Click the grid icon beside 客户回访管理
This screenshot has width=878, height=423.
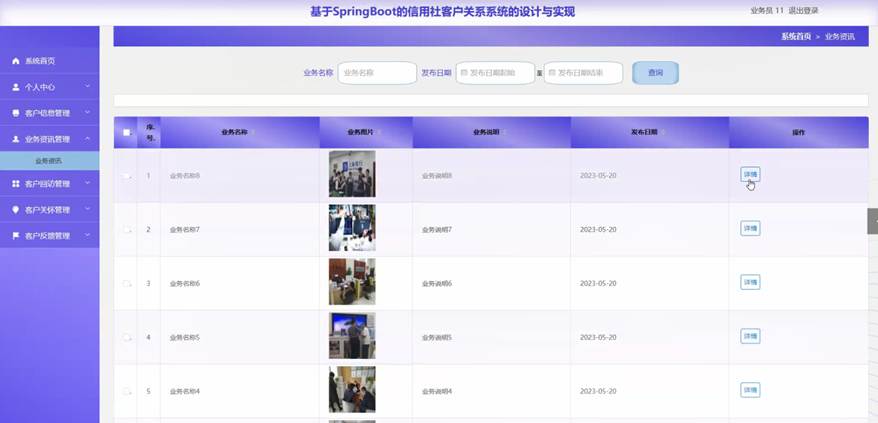pyautogui.click(x=16, y=184)
